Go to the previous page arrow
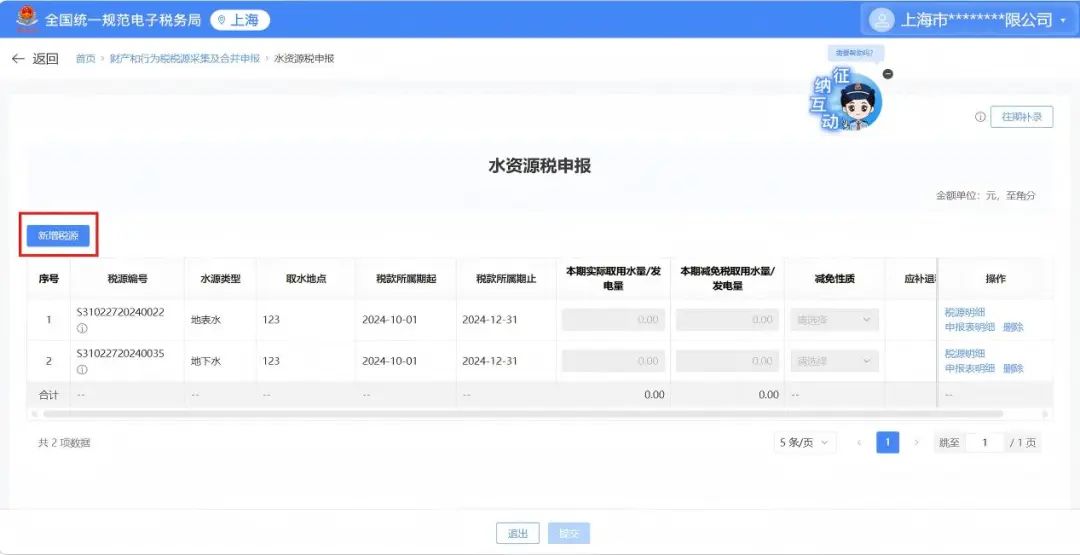The height and width of the screenshot is (555, 1080). [x=858, y=442]
